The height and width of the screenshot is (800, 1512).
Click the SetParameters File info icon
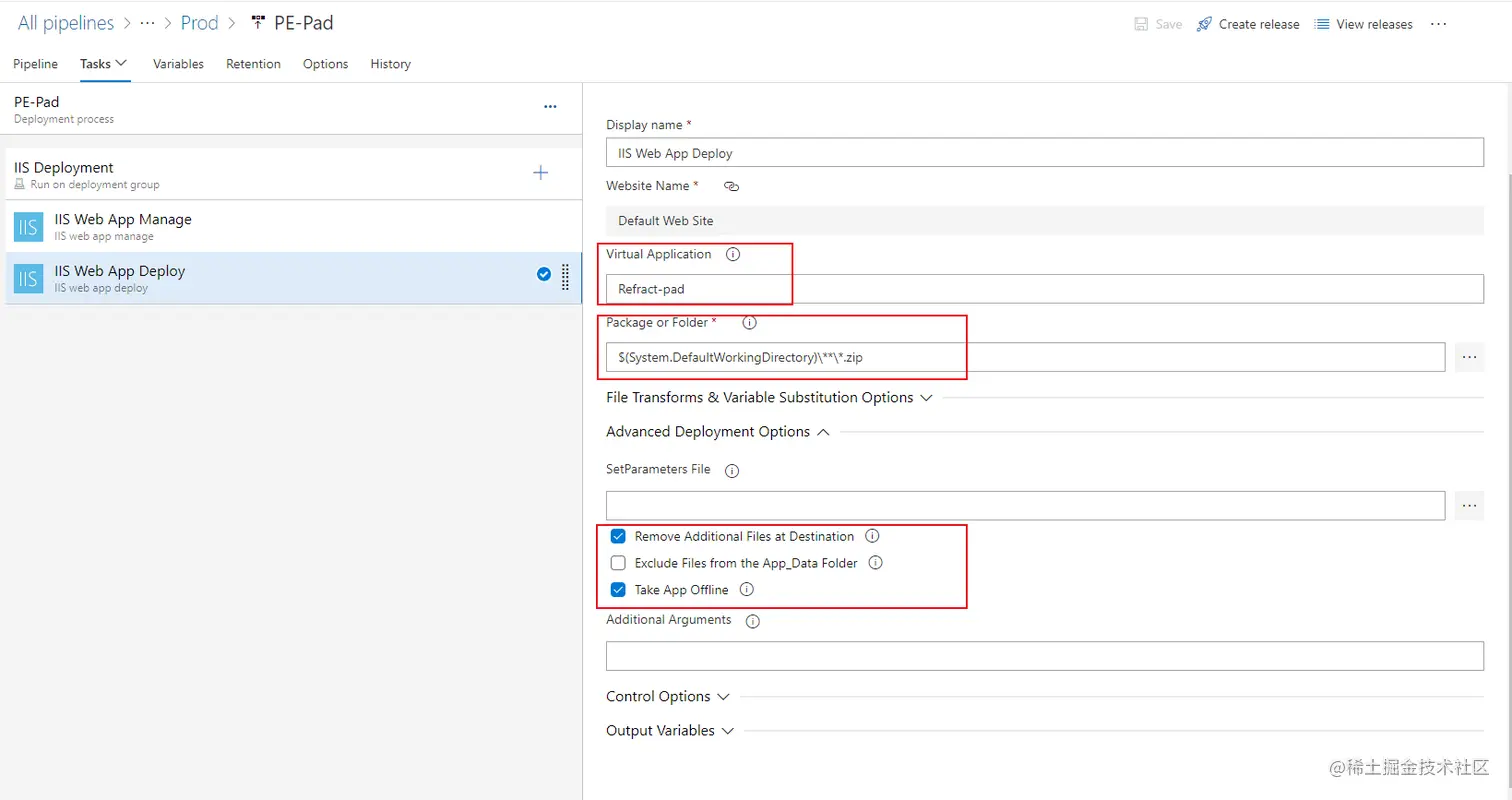pos(731,470)
